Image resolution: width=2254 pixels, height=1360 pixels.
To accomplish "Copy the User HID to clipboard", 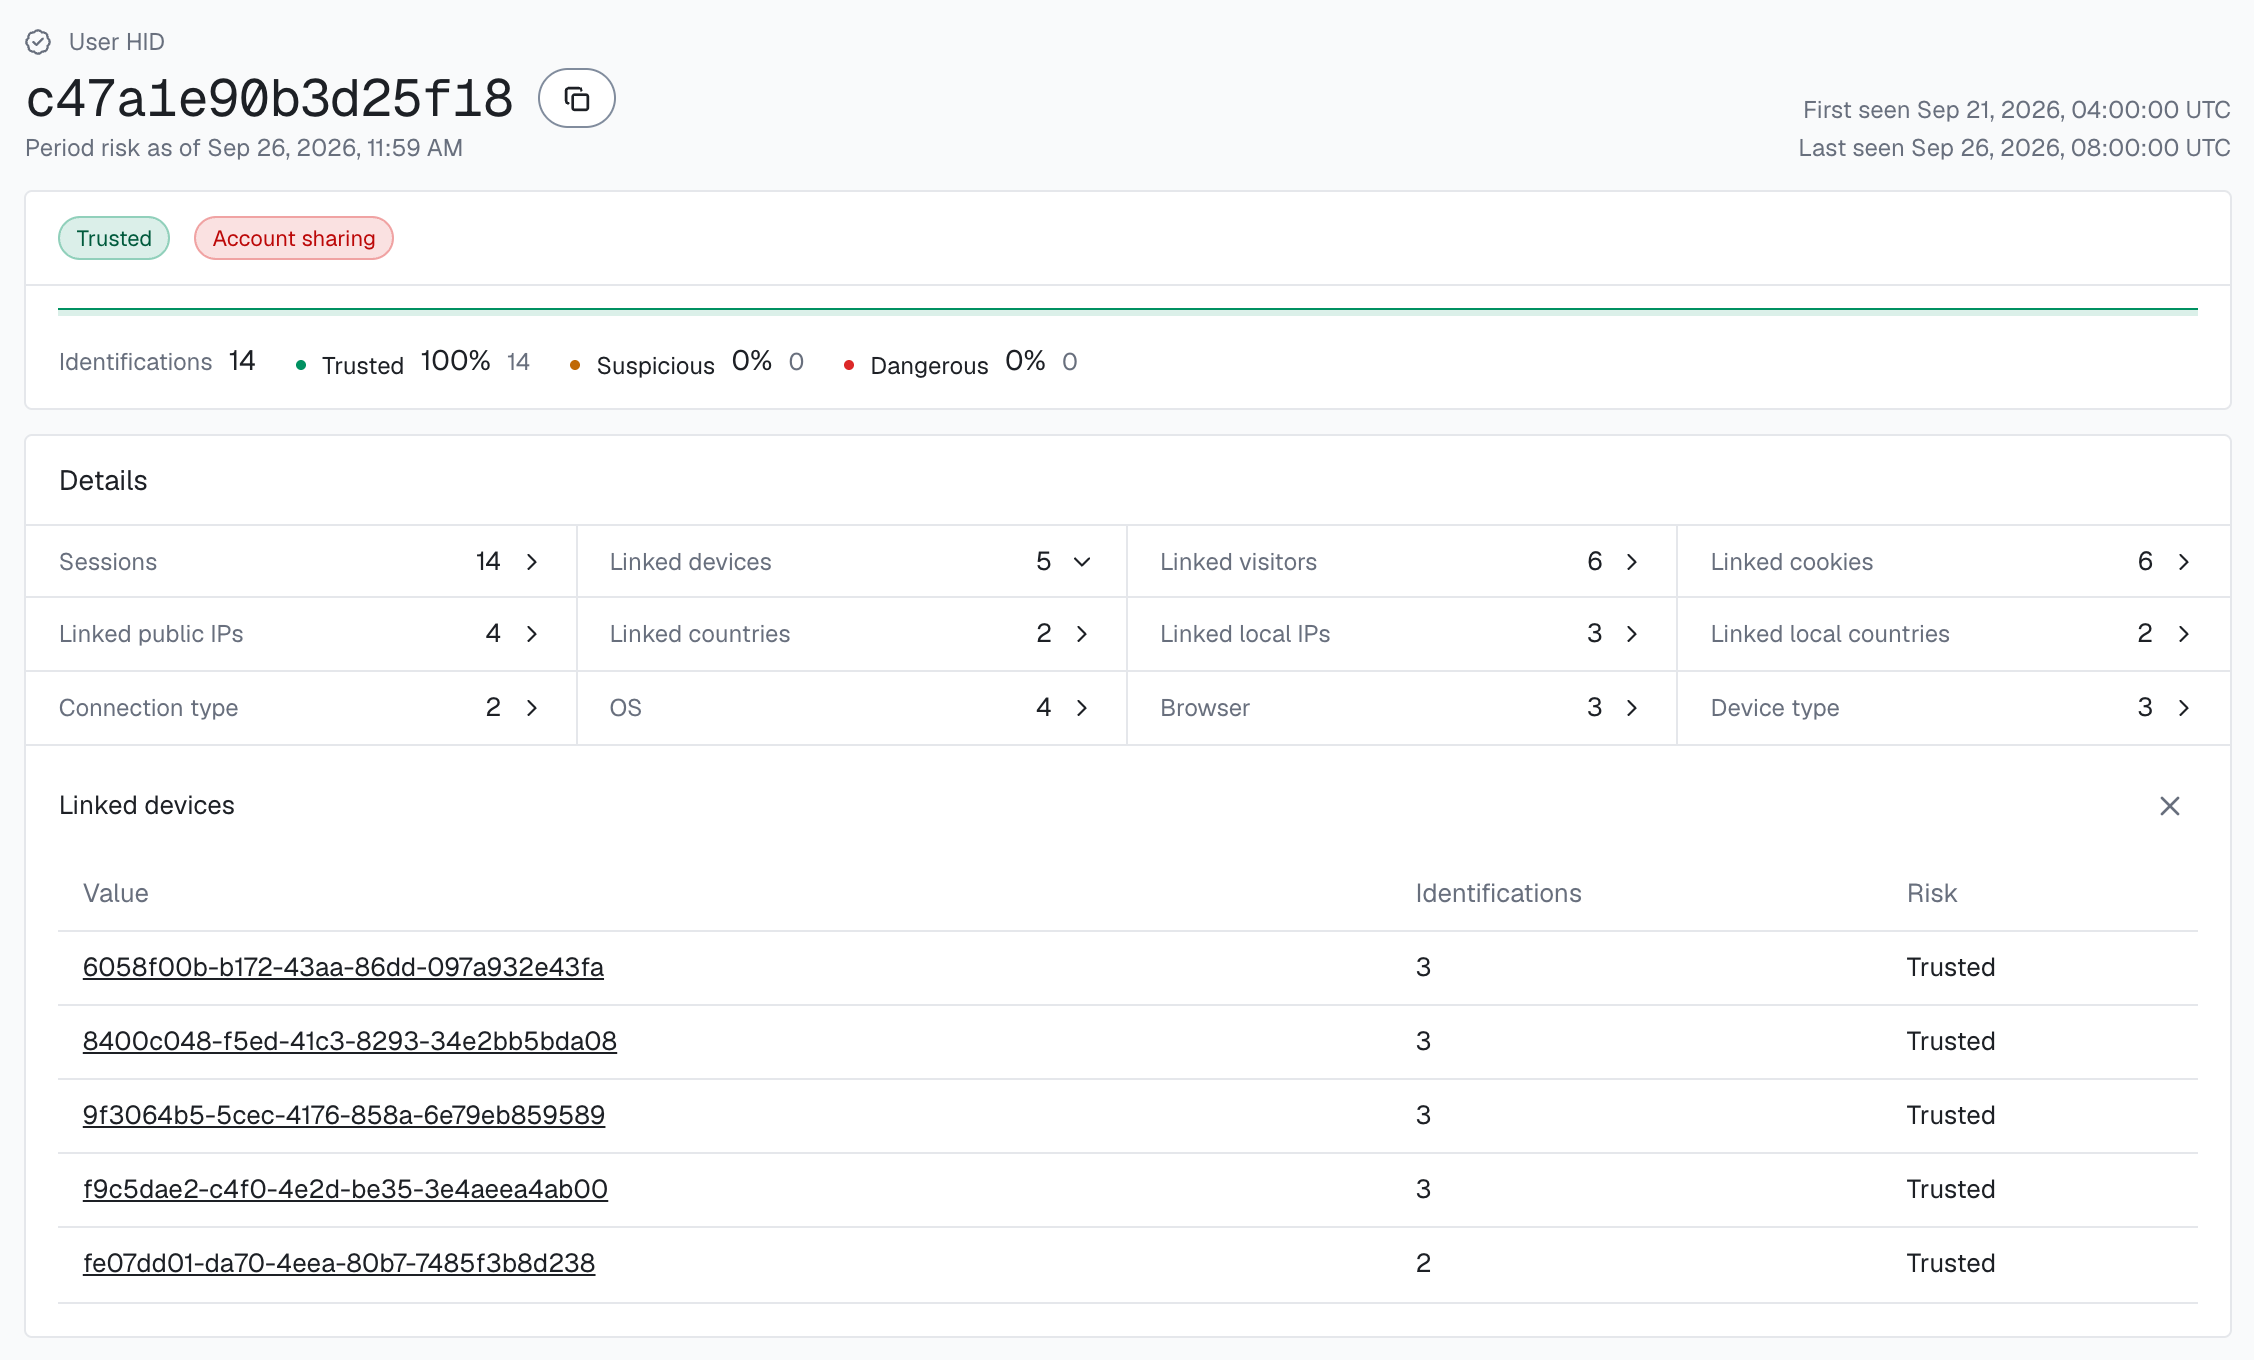I will 576,98.
